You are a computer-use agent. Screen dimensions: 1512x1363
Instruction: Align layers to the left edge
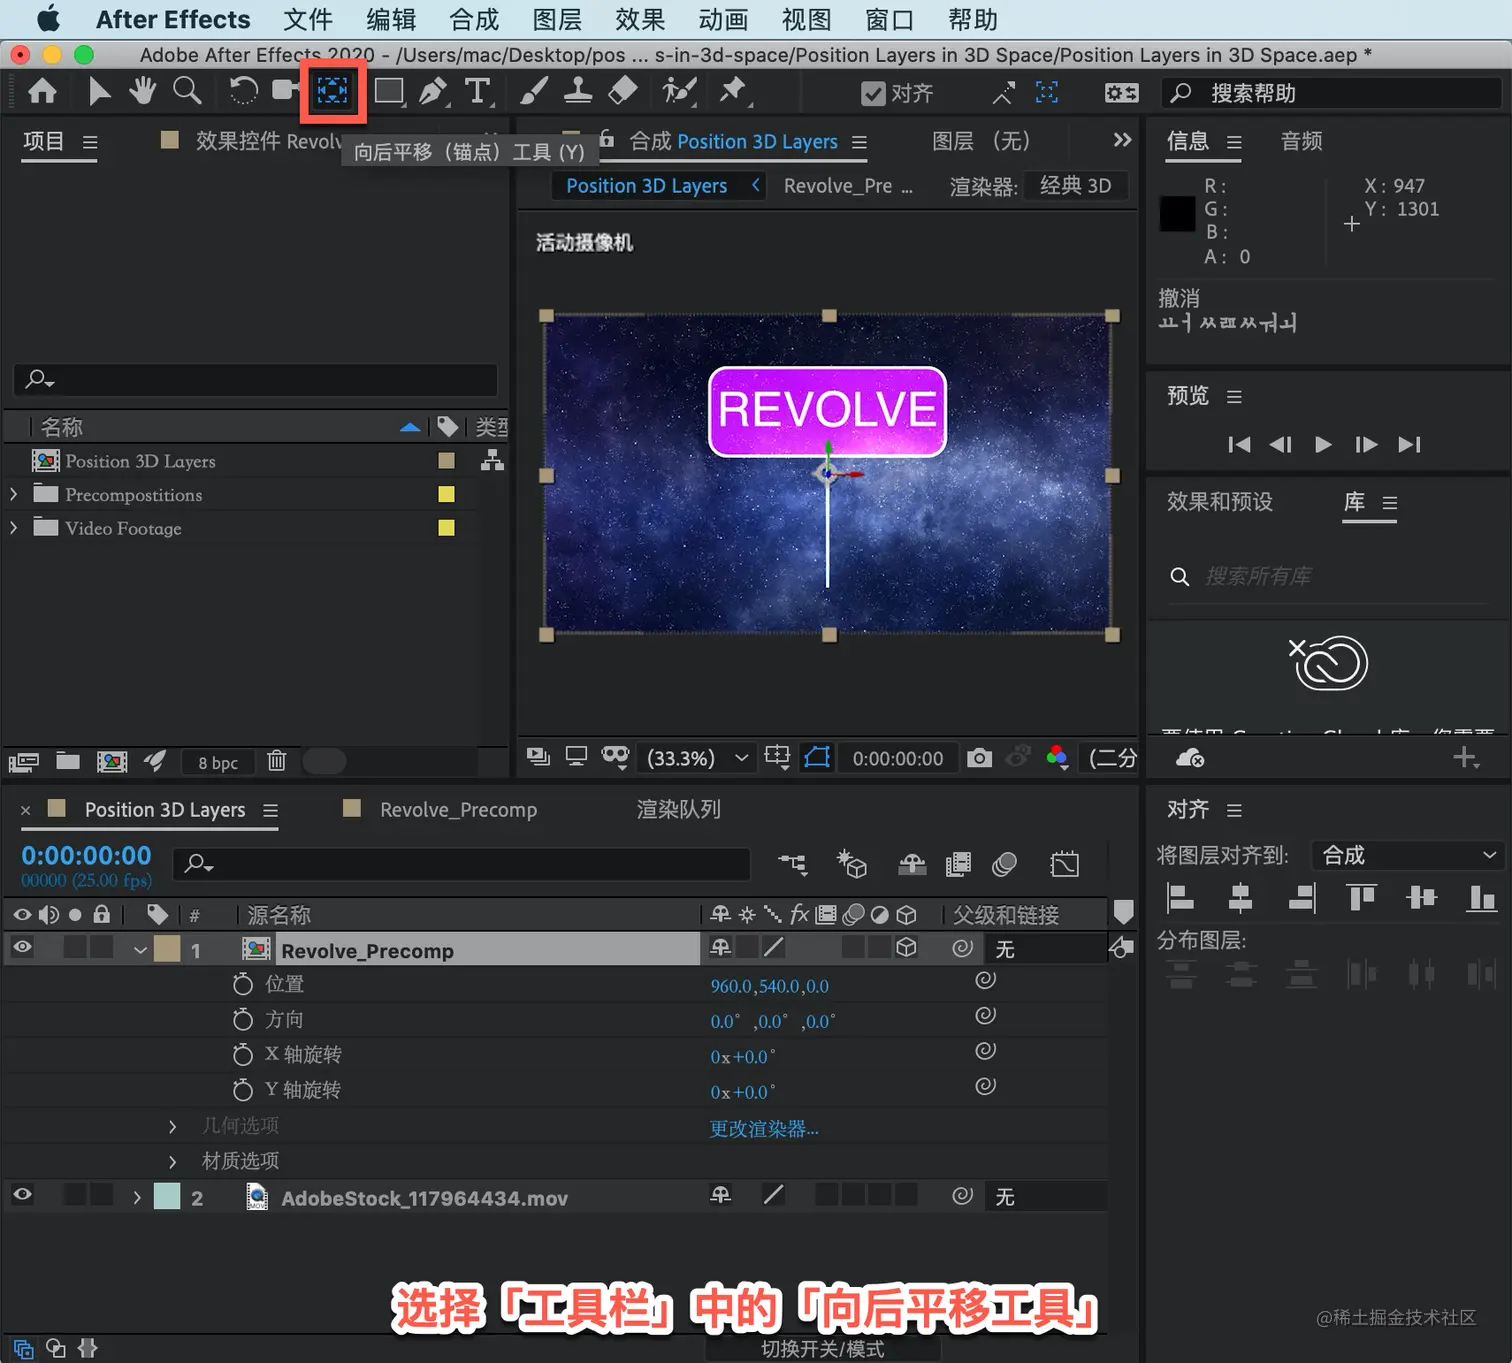1181,898
